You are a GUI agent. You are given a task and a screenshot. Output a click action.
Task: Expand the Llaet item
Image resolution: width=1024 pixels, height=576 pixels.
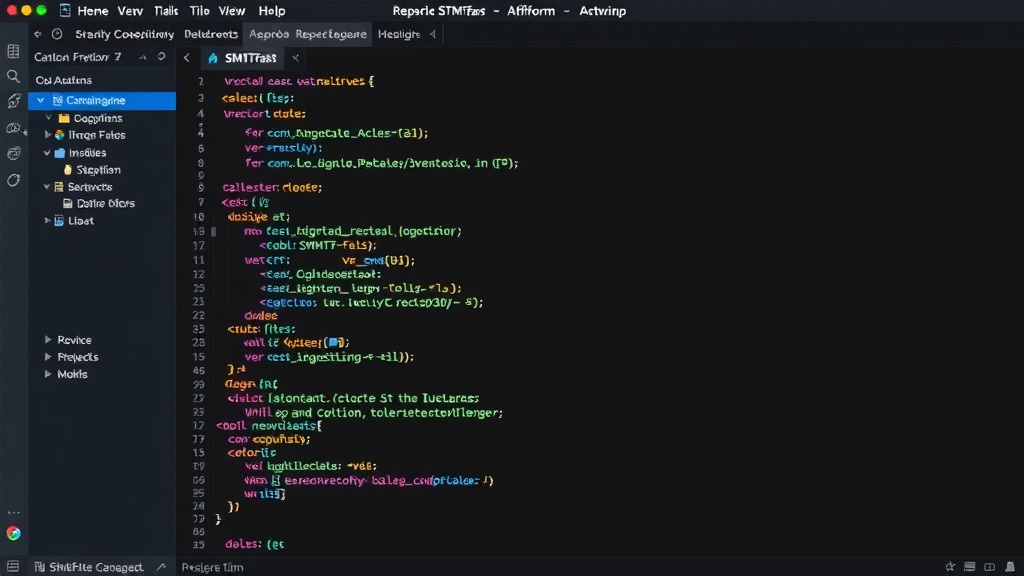point(47,221)
